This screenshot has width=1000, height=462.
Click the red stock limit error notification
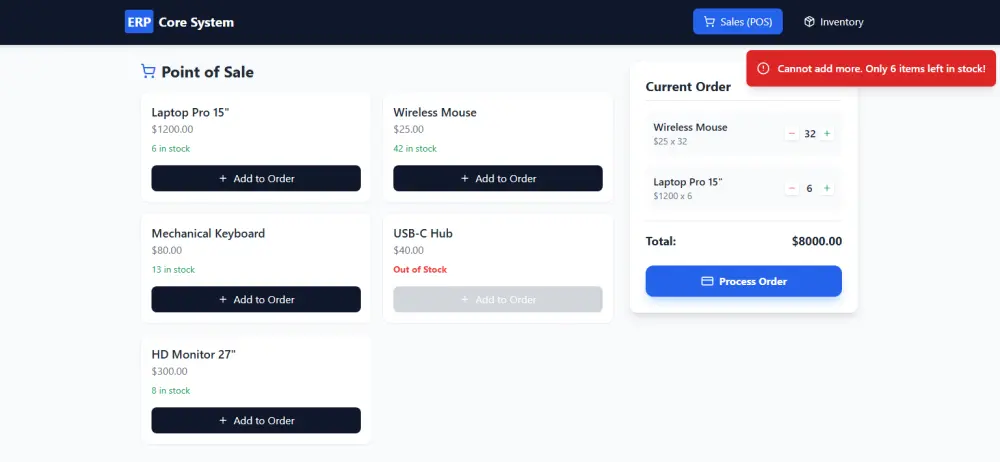click(871, 68)
